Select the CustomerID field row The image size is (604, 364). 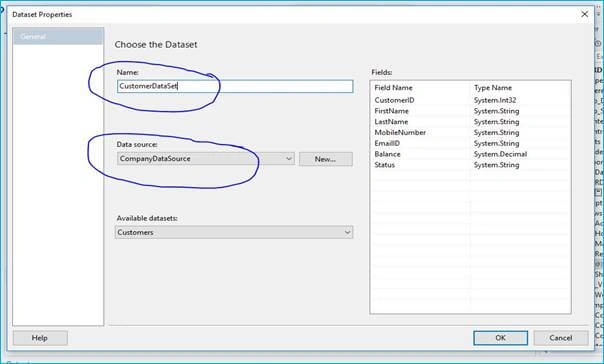470,100
